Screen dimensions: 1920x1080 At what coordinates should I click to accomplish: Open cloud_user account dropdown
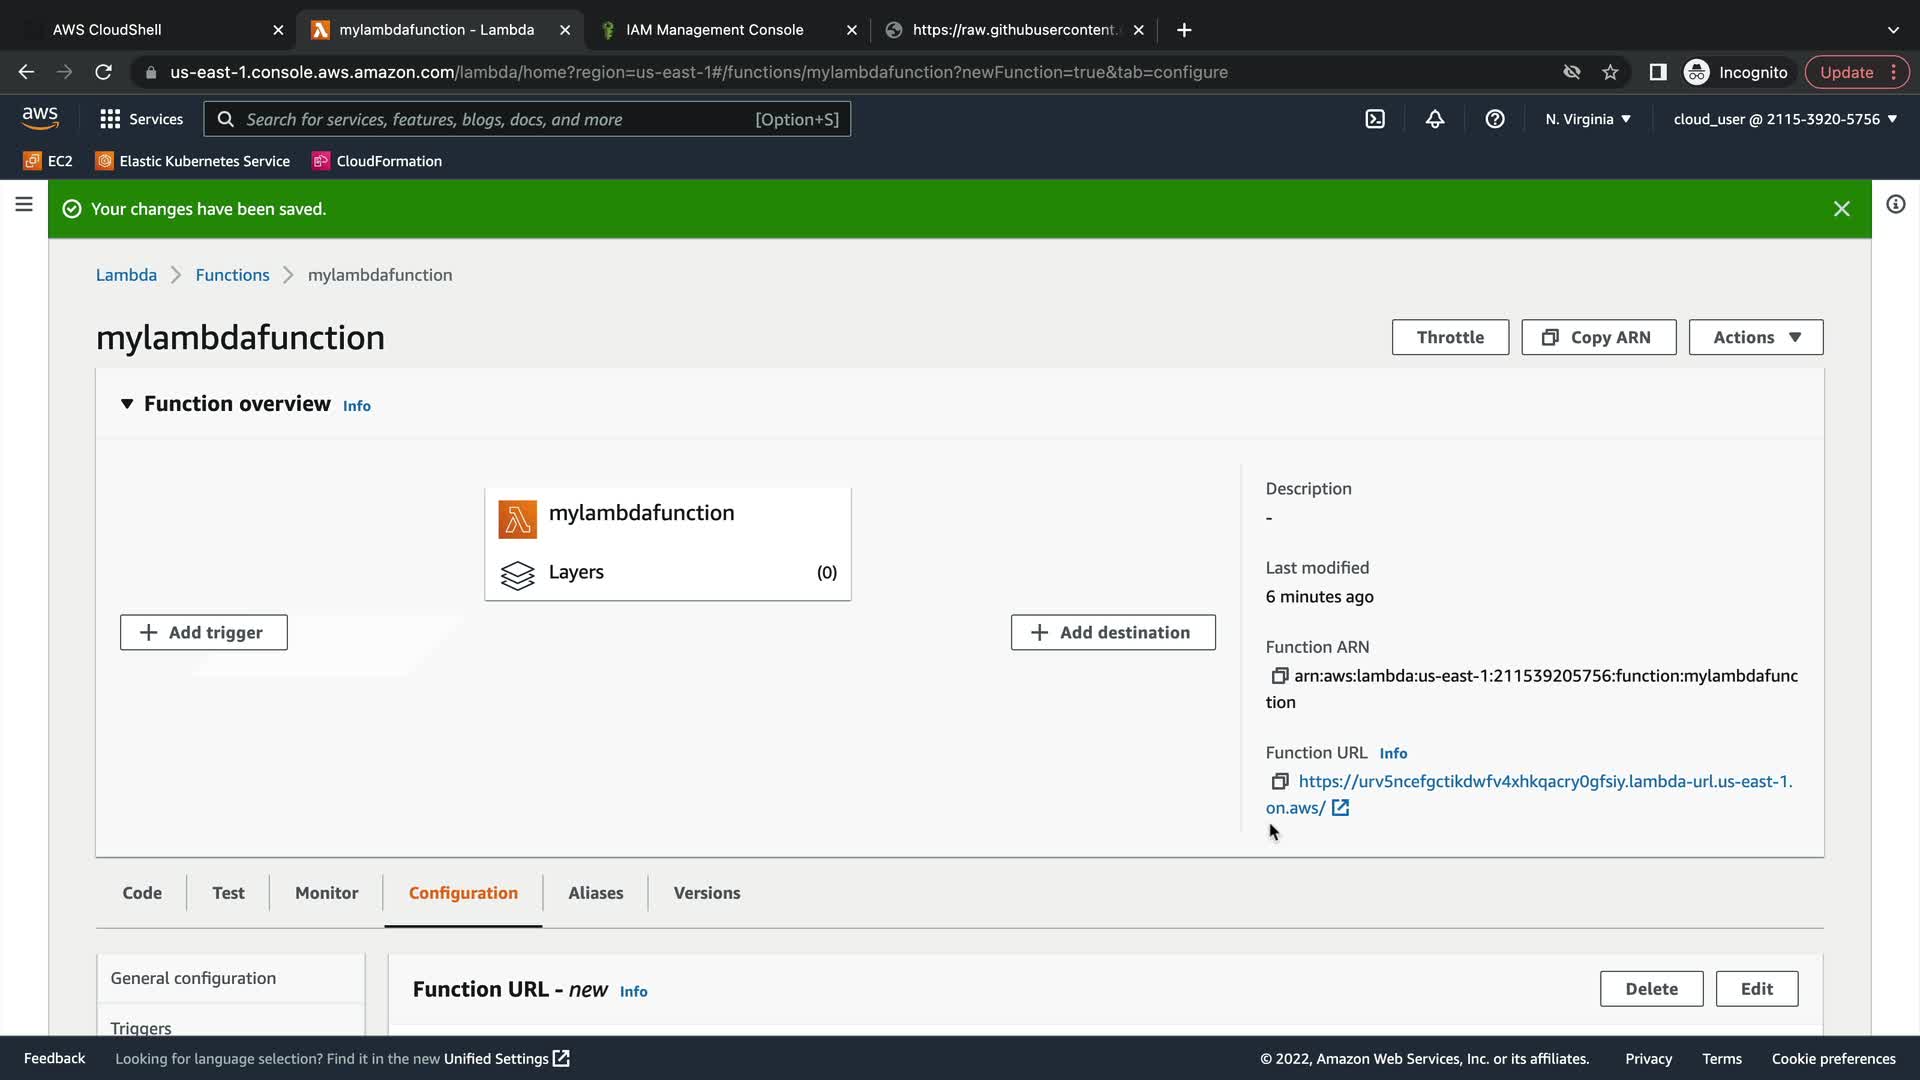(1785, 119)
